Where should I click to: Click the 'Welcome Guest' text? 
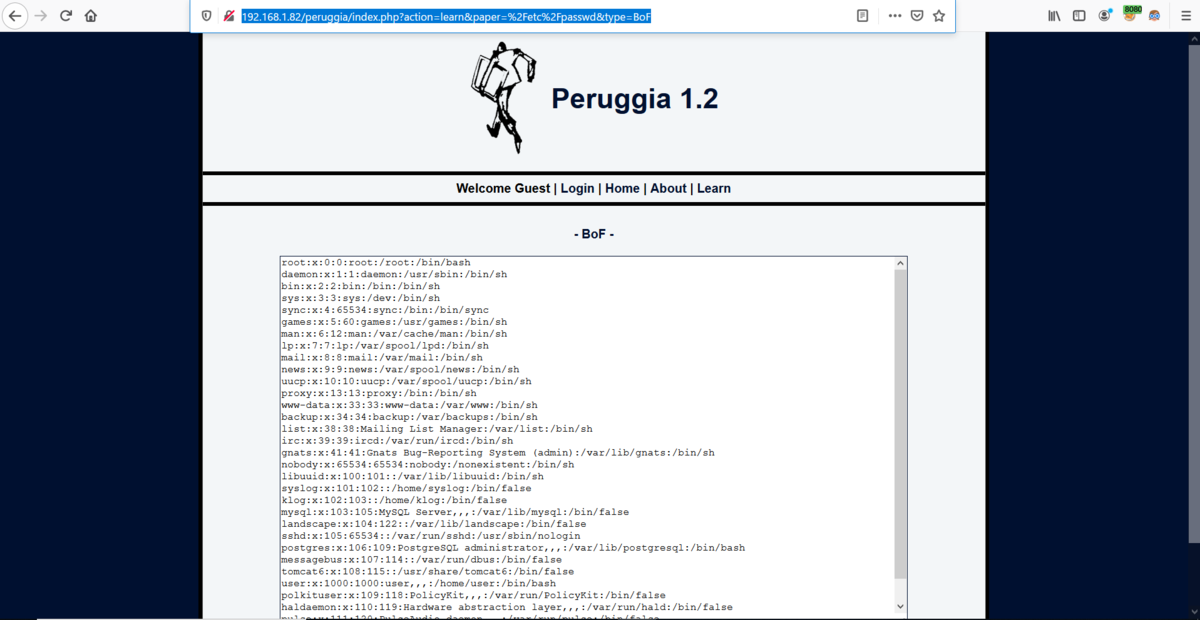[503, 188]
